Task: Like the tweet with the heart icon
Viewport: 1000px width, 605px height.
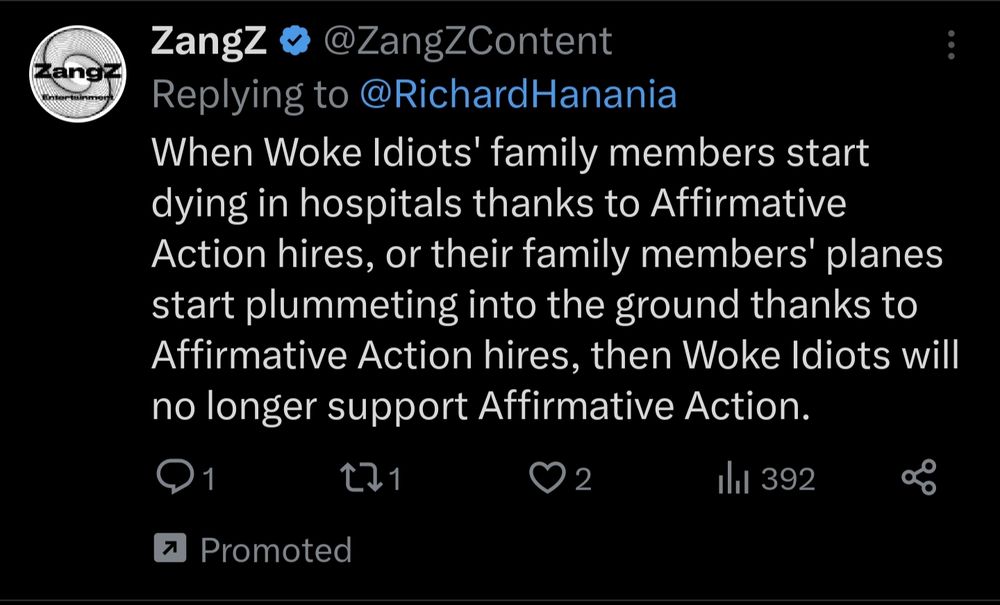Action: coord(546,479)
